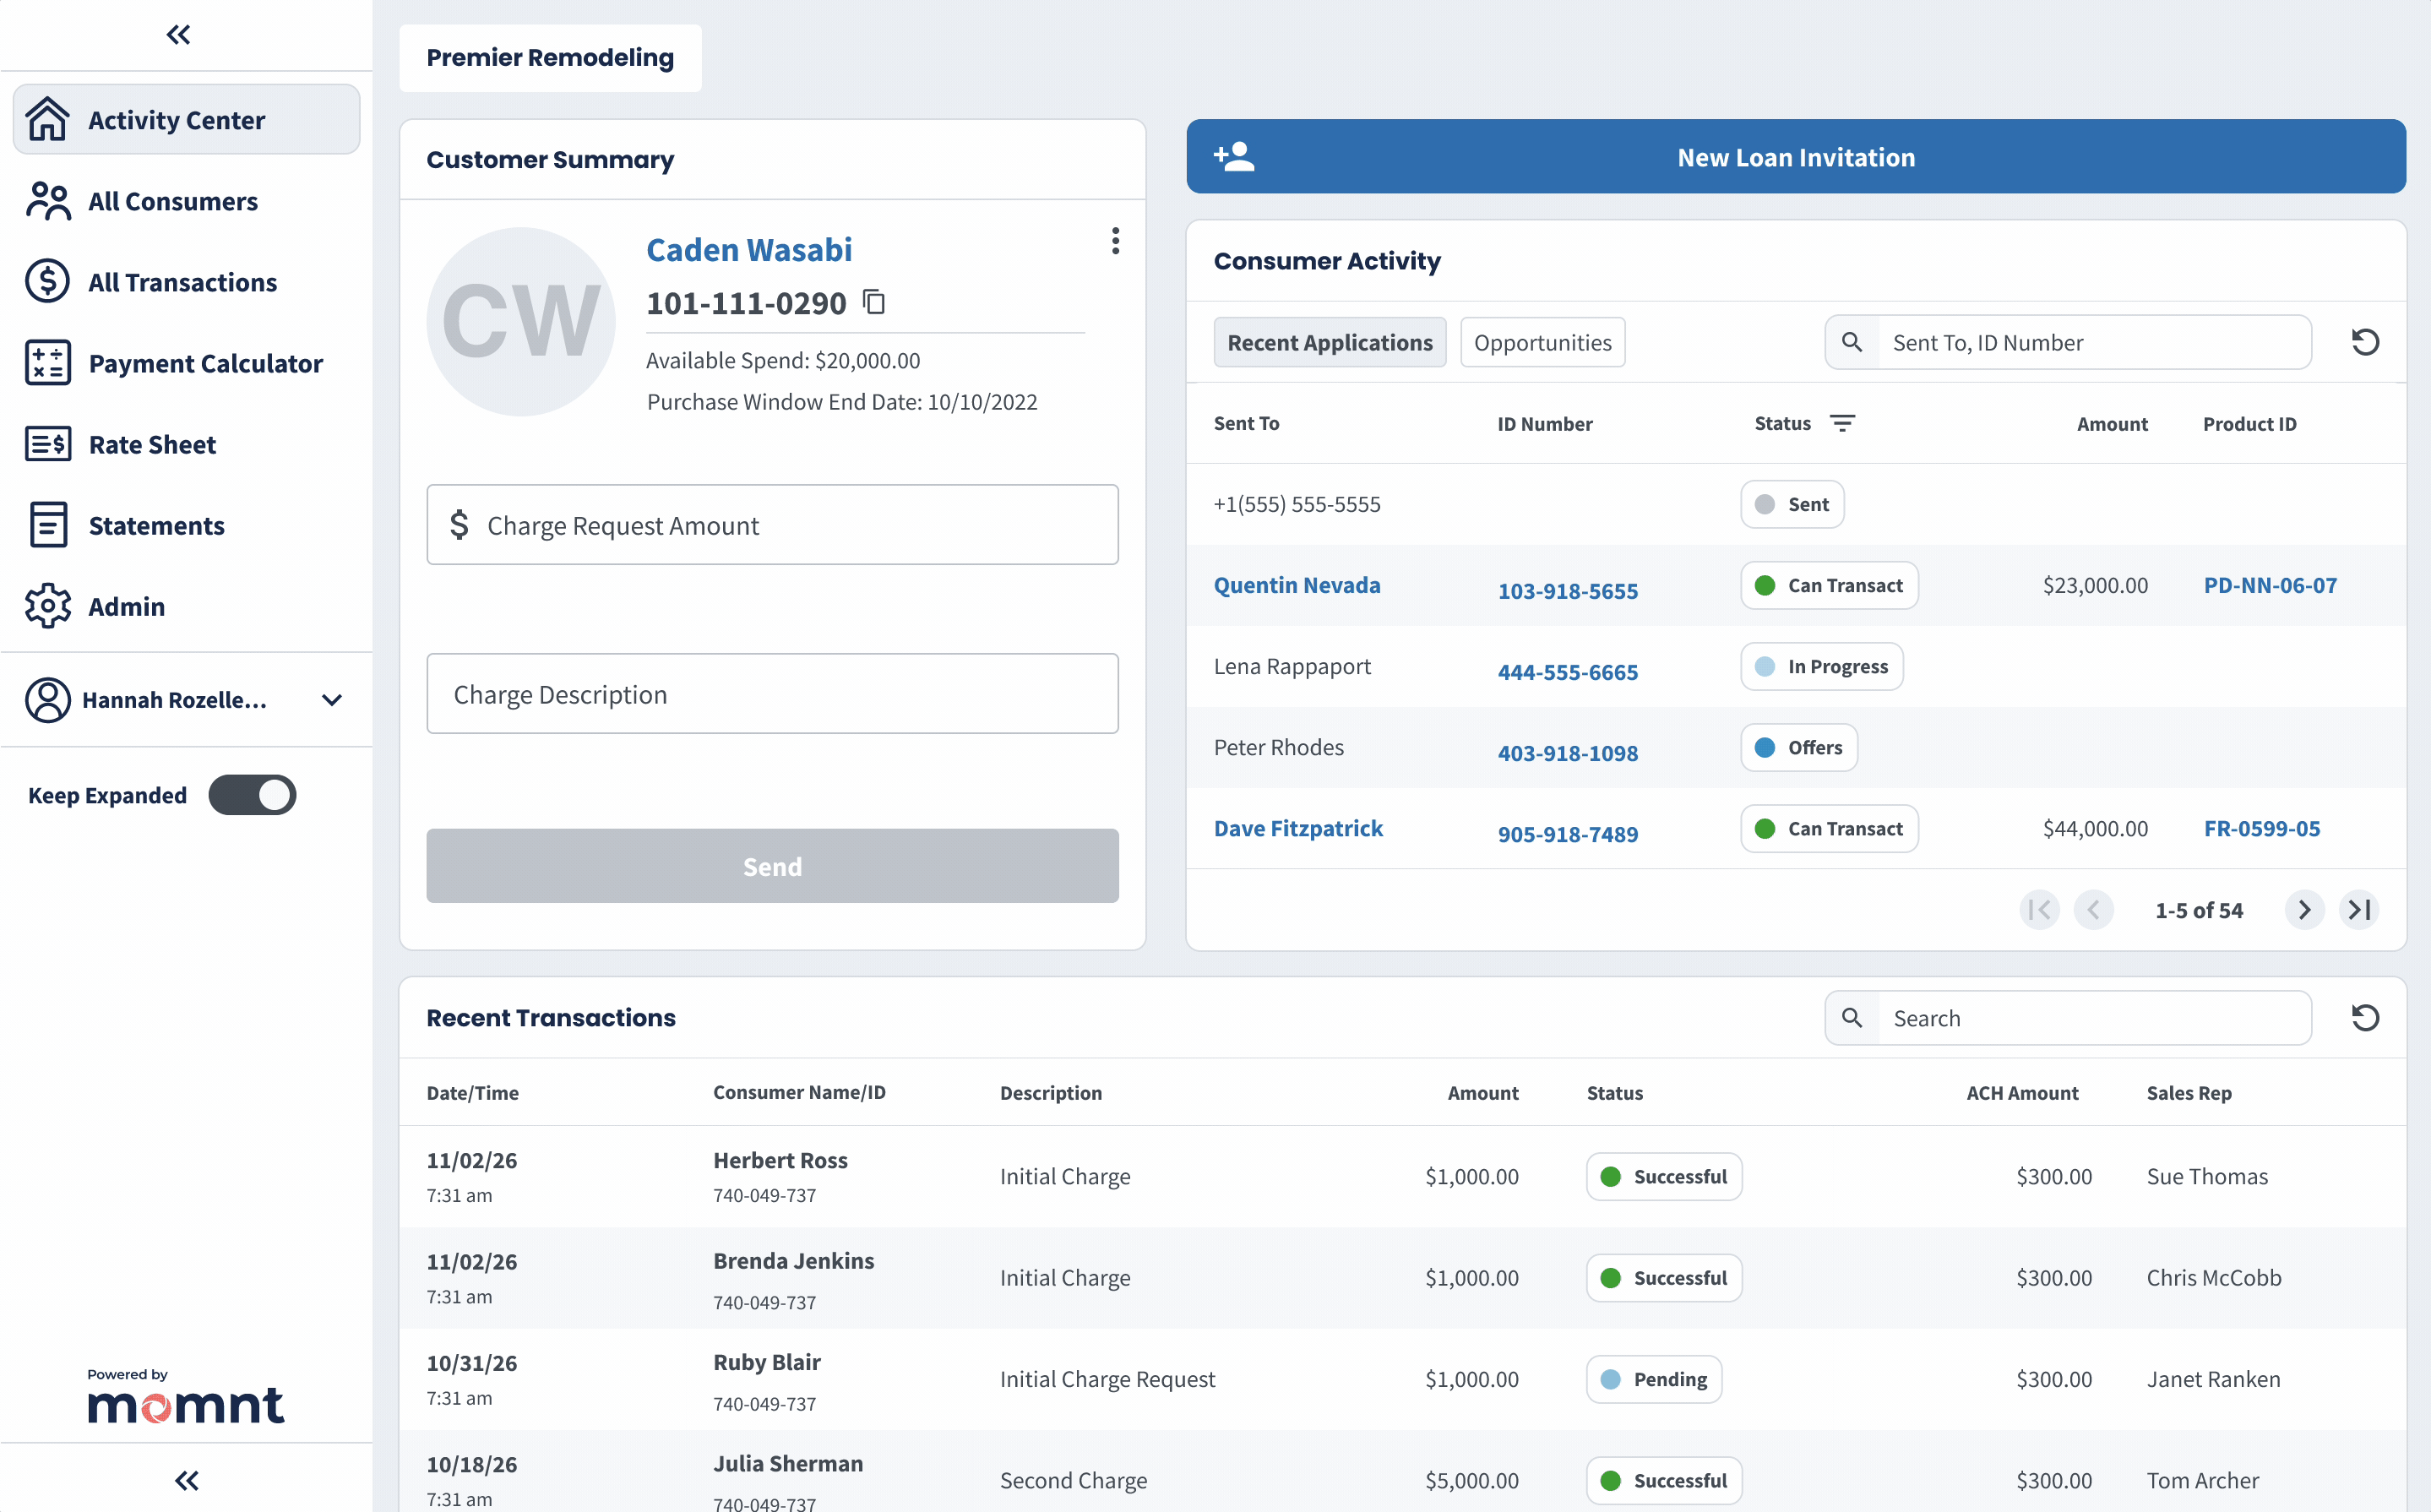Open the Admin panel
The image size is (2431, 1512).
[x=125, y=606]
